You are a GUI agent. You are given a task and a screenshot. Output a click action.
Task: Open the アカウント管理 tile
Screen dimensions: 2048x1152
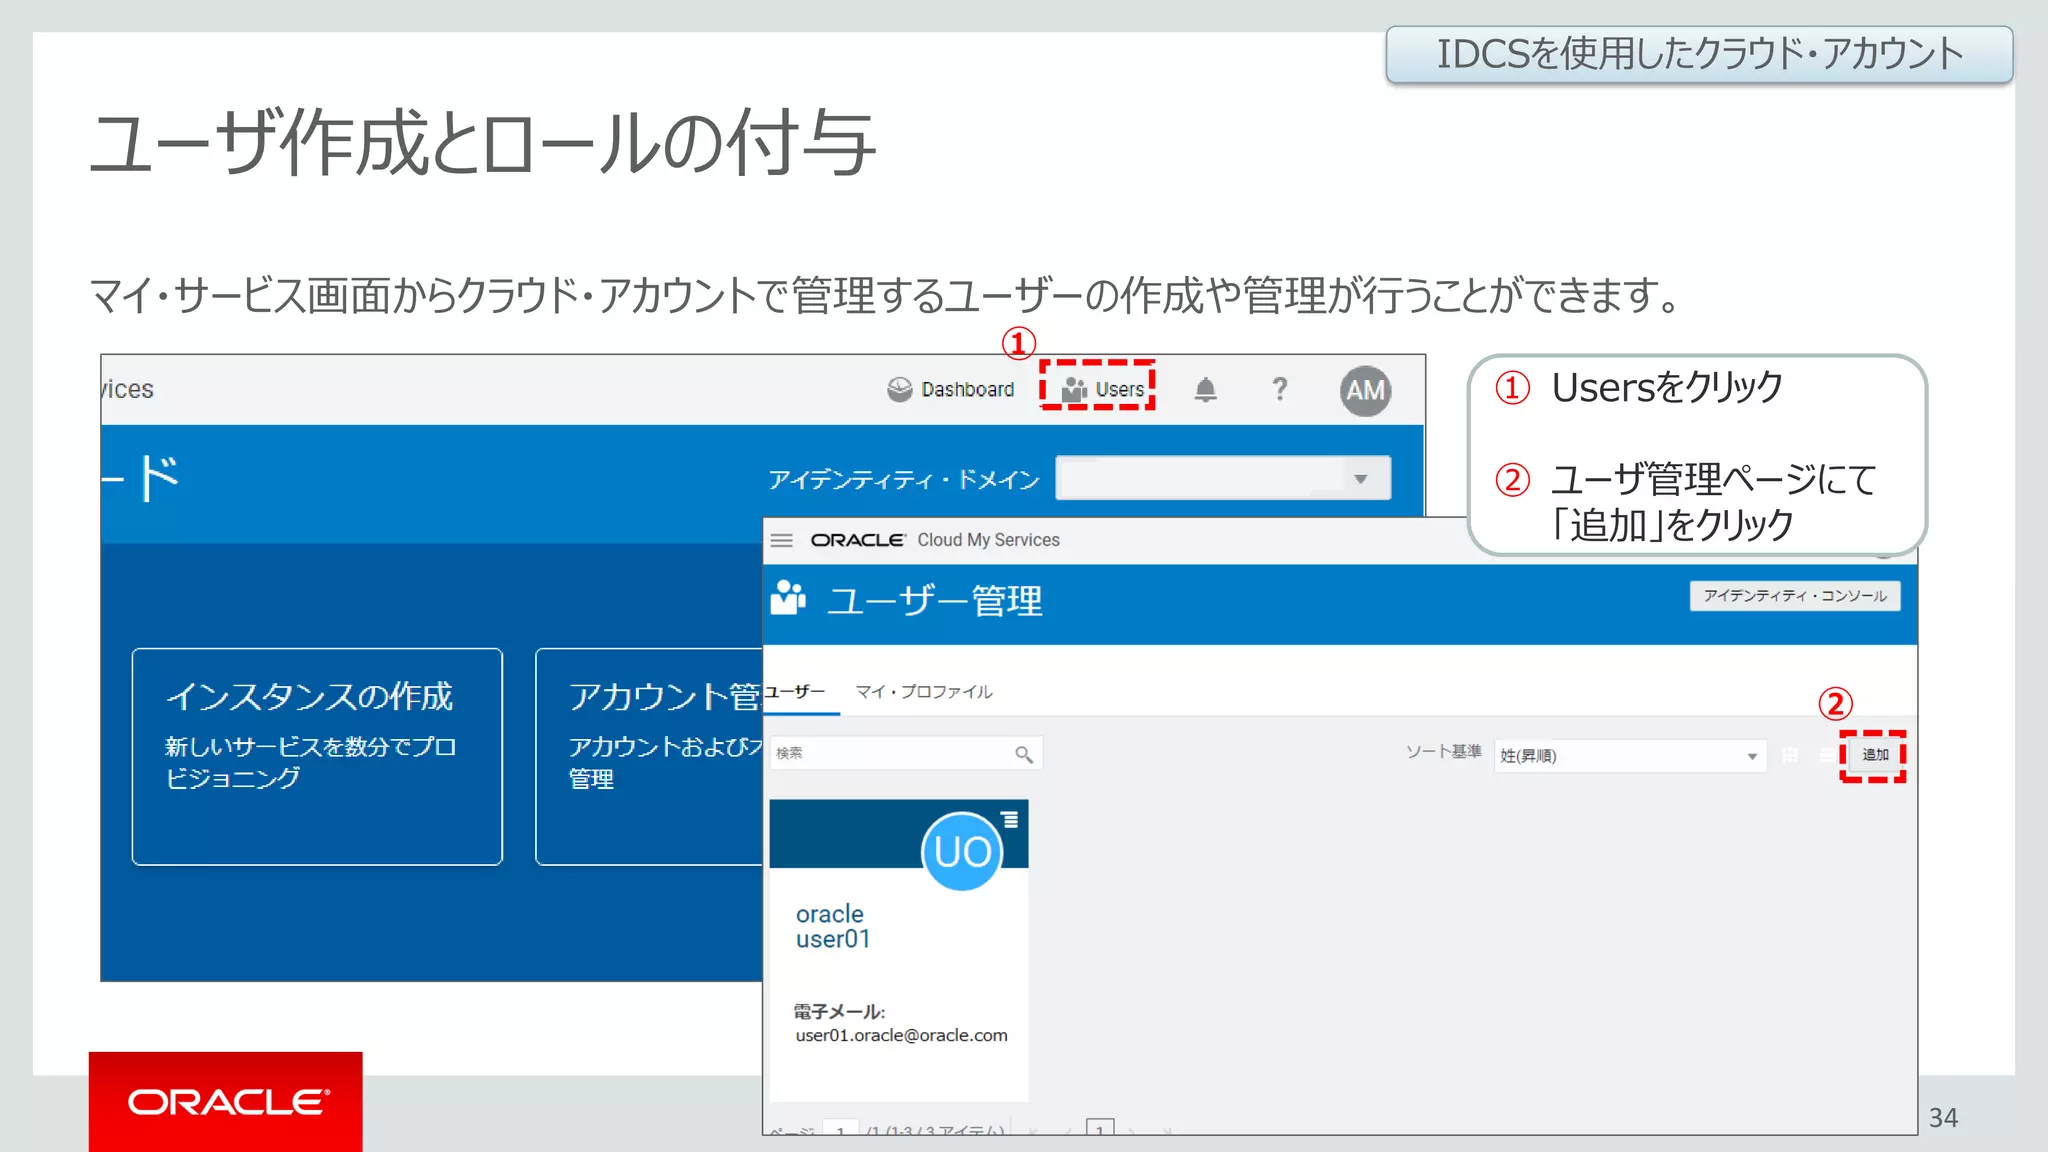click(x=649, y=756)
